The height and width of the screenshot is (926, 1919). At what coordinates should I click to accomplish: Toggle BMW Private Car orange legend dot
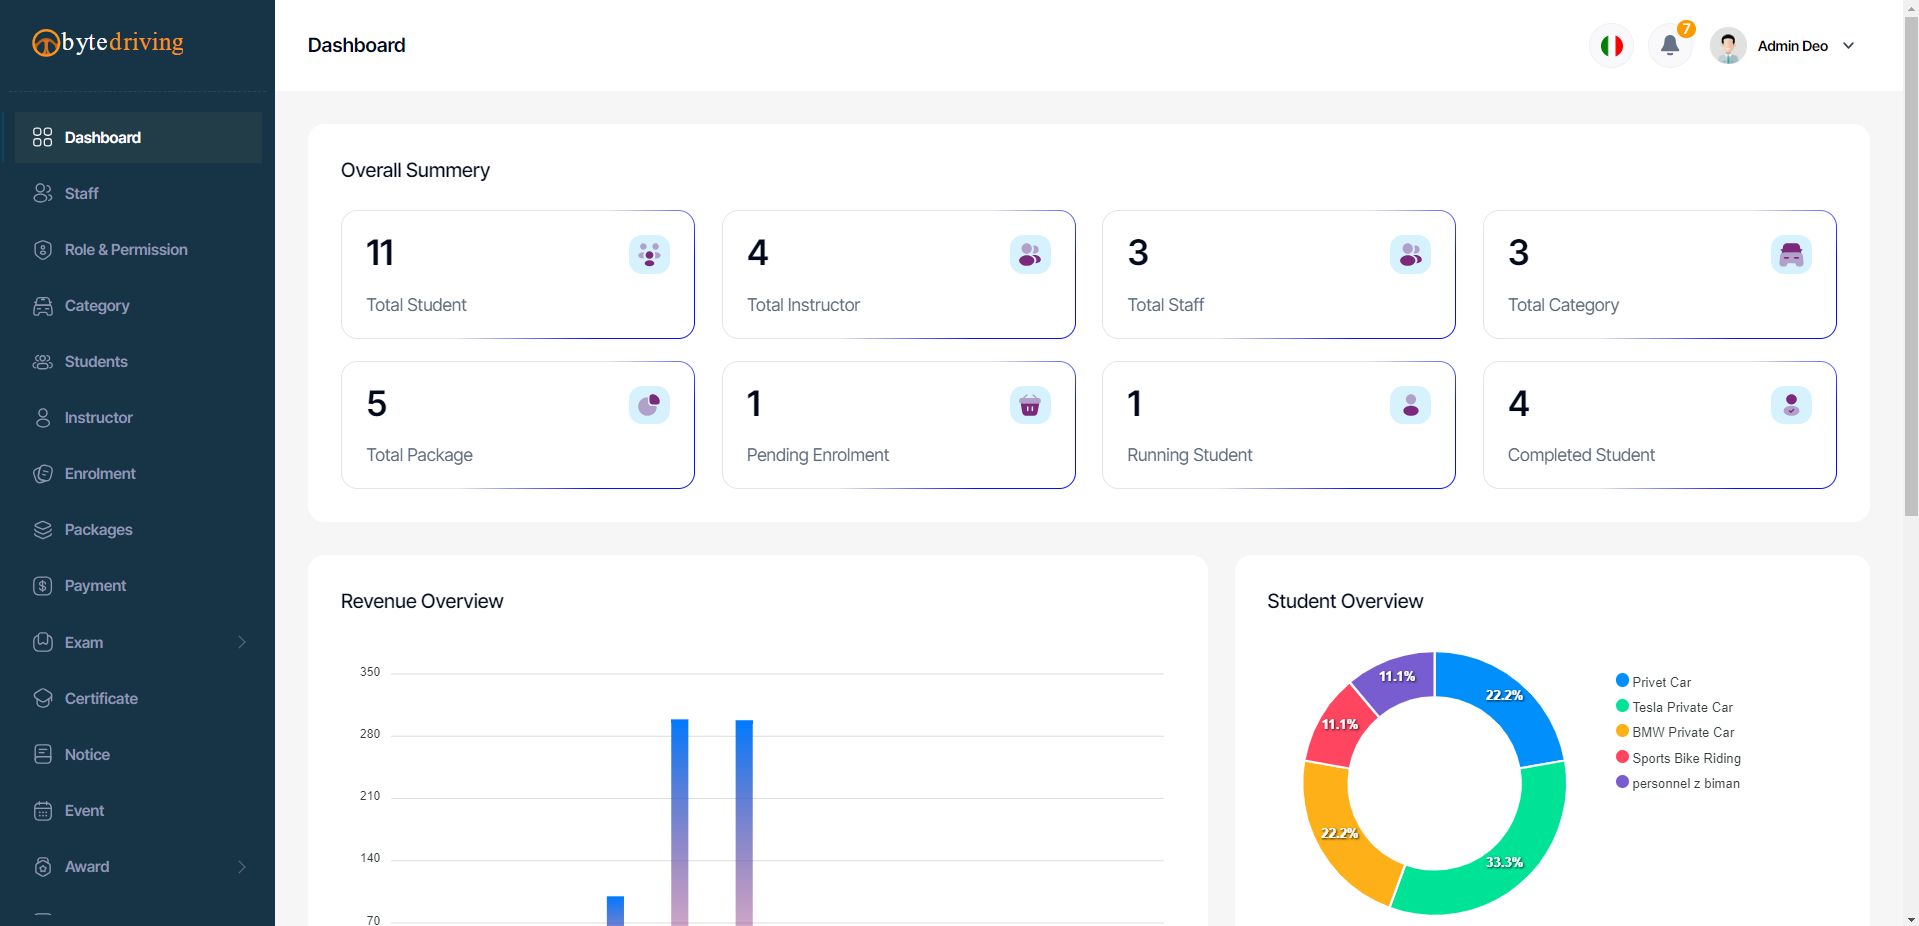pos(1622,731)
